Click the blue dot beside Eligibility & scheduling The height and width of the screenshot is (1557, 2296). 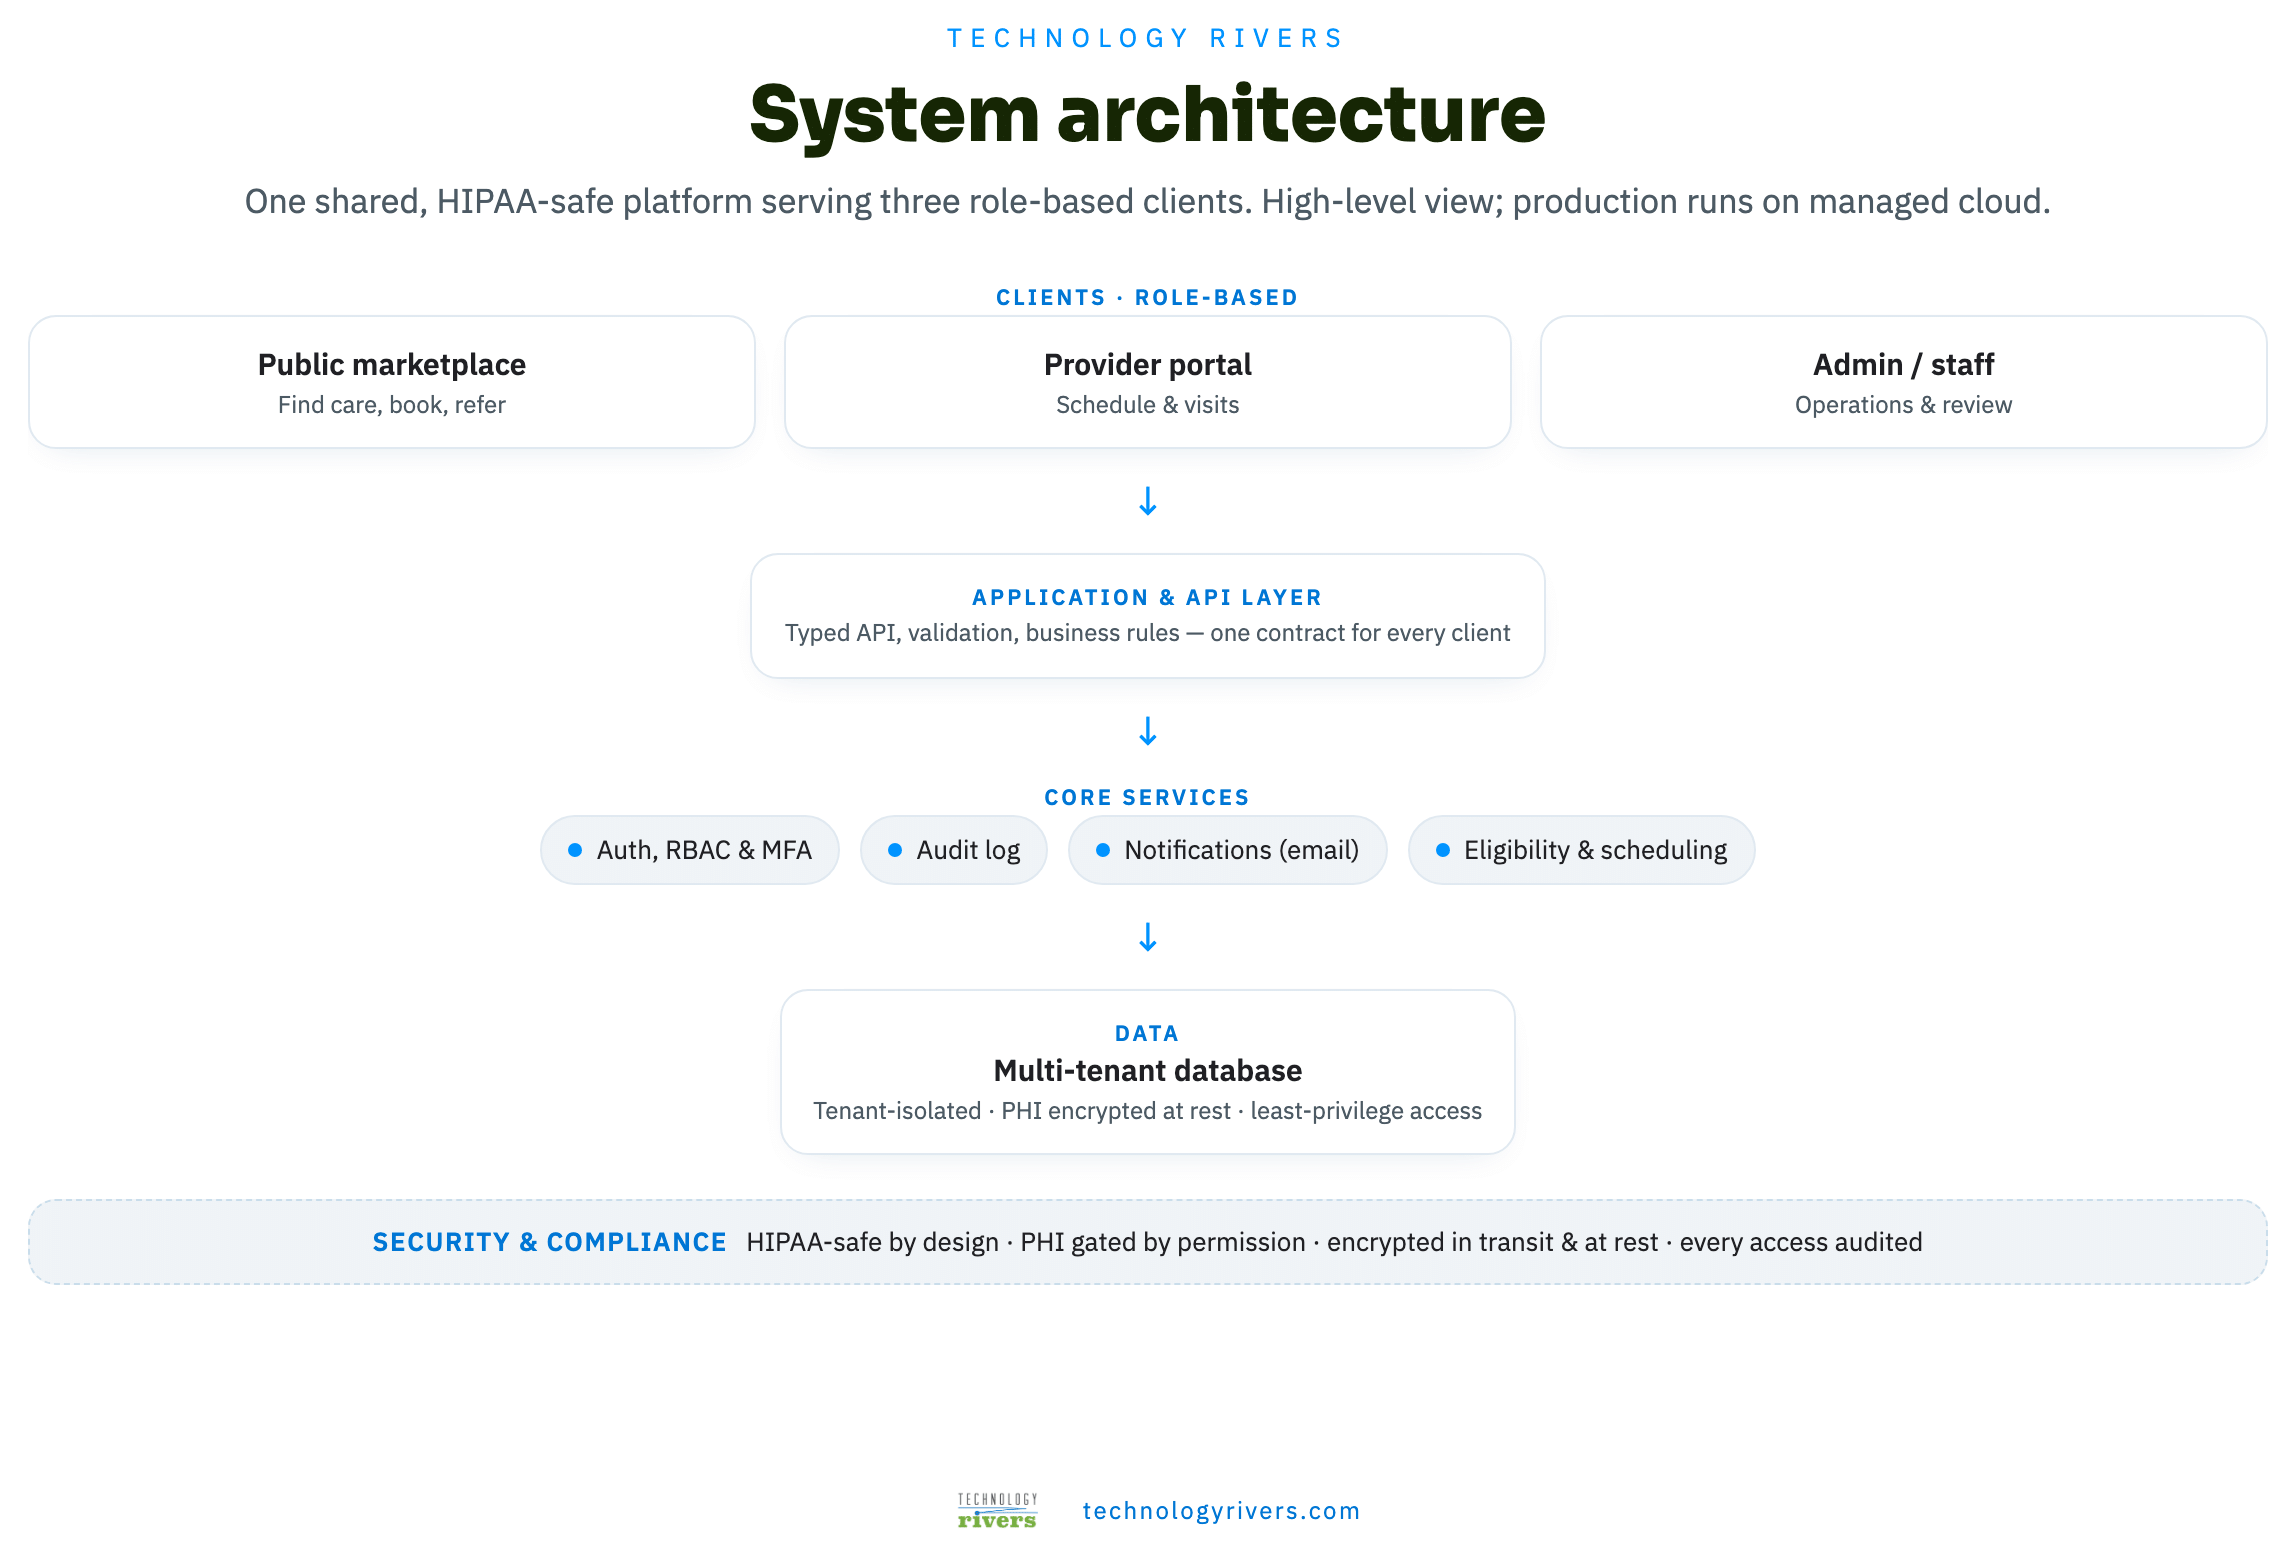[1443, 850]
